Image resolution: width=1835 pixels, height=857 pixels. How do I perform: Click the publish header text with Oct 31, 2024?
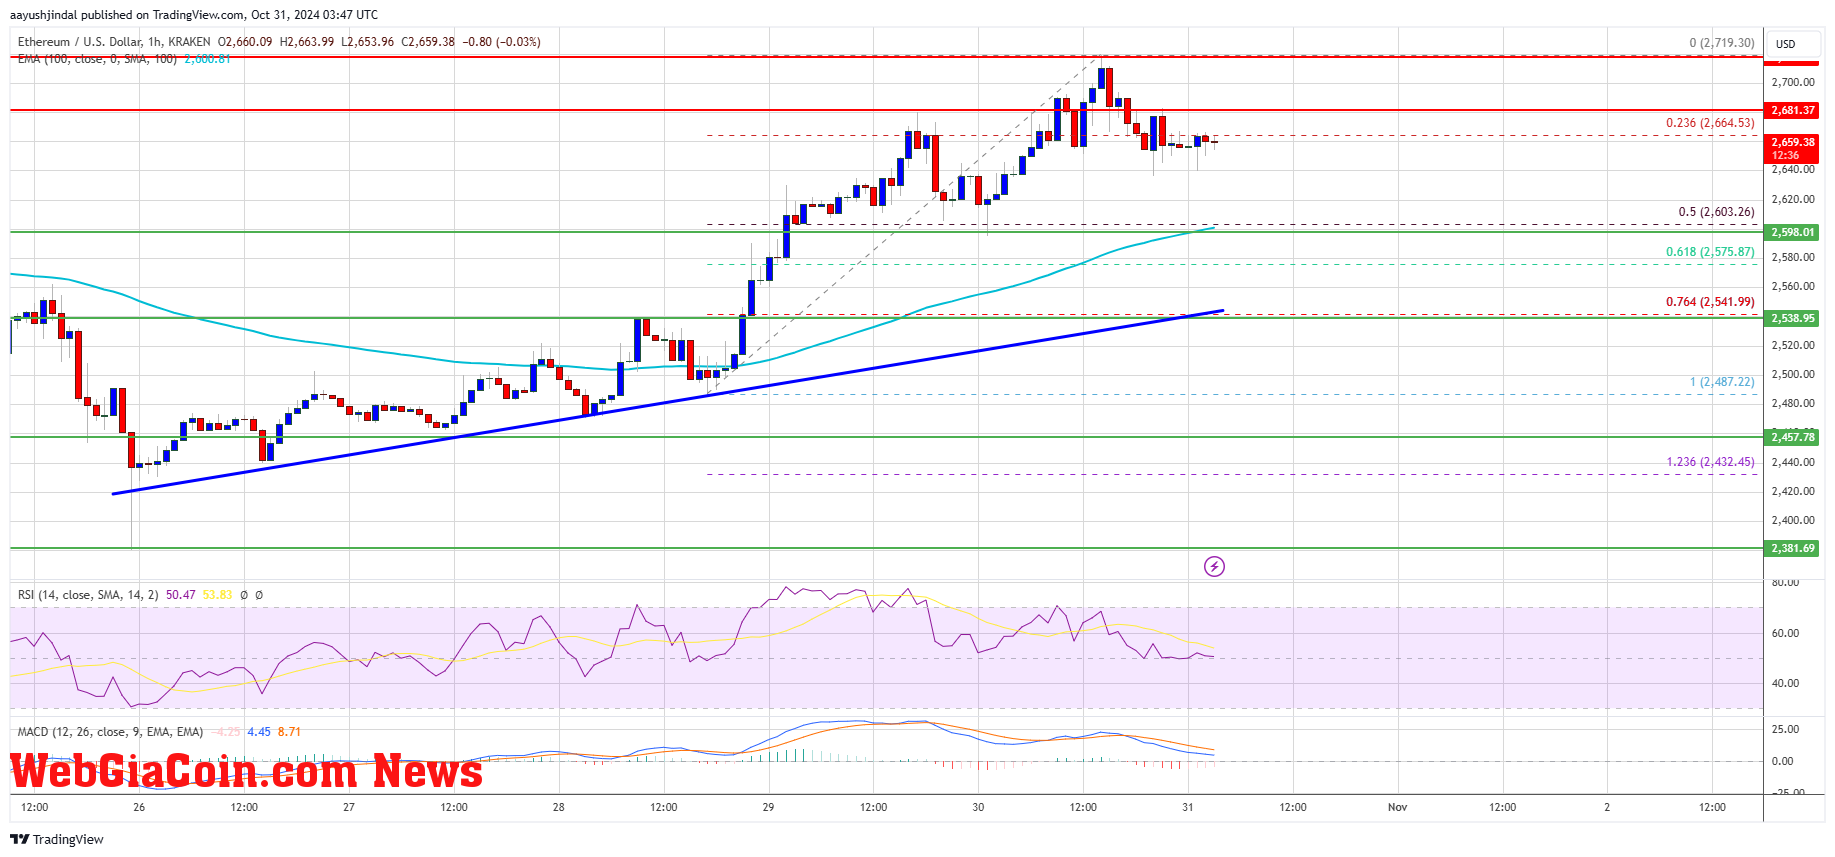[194, 15]
